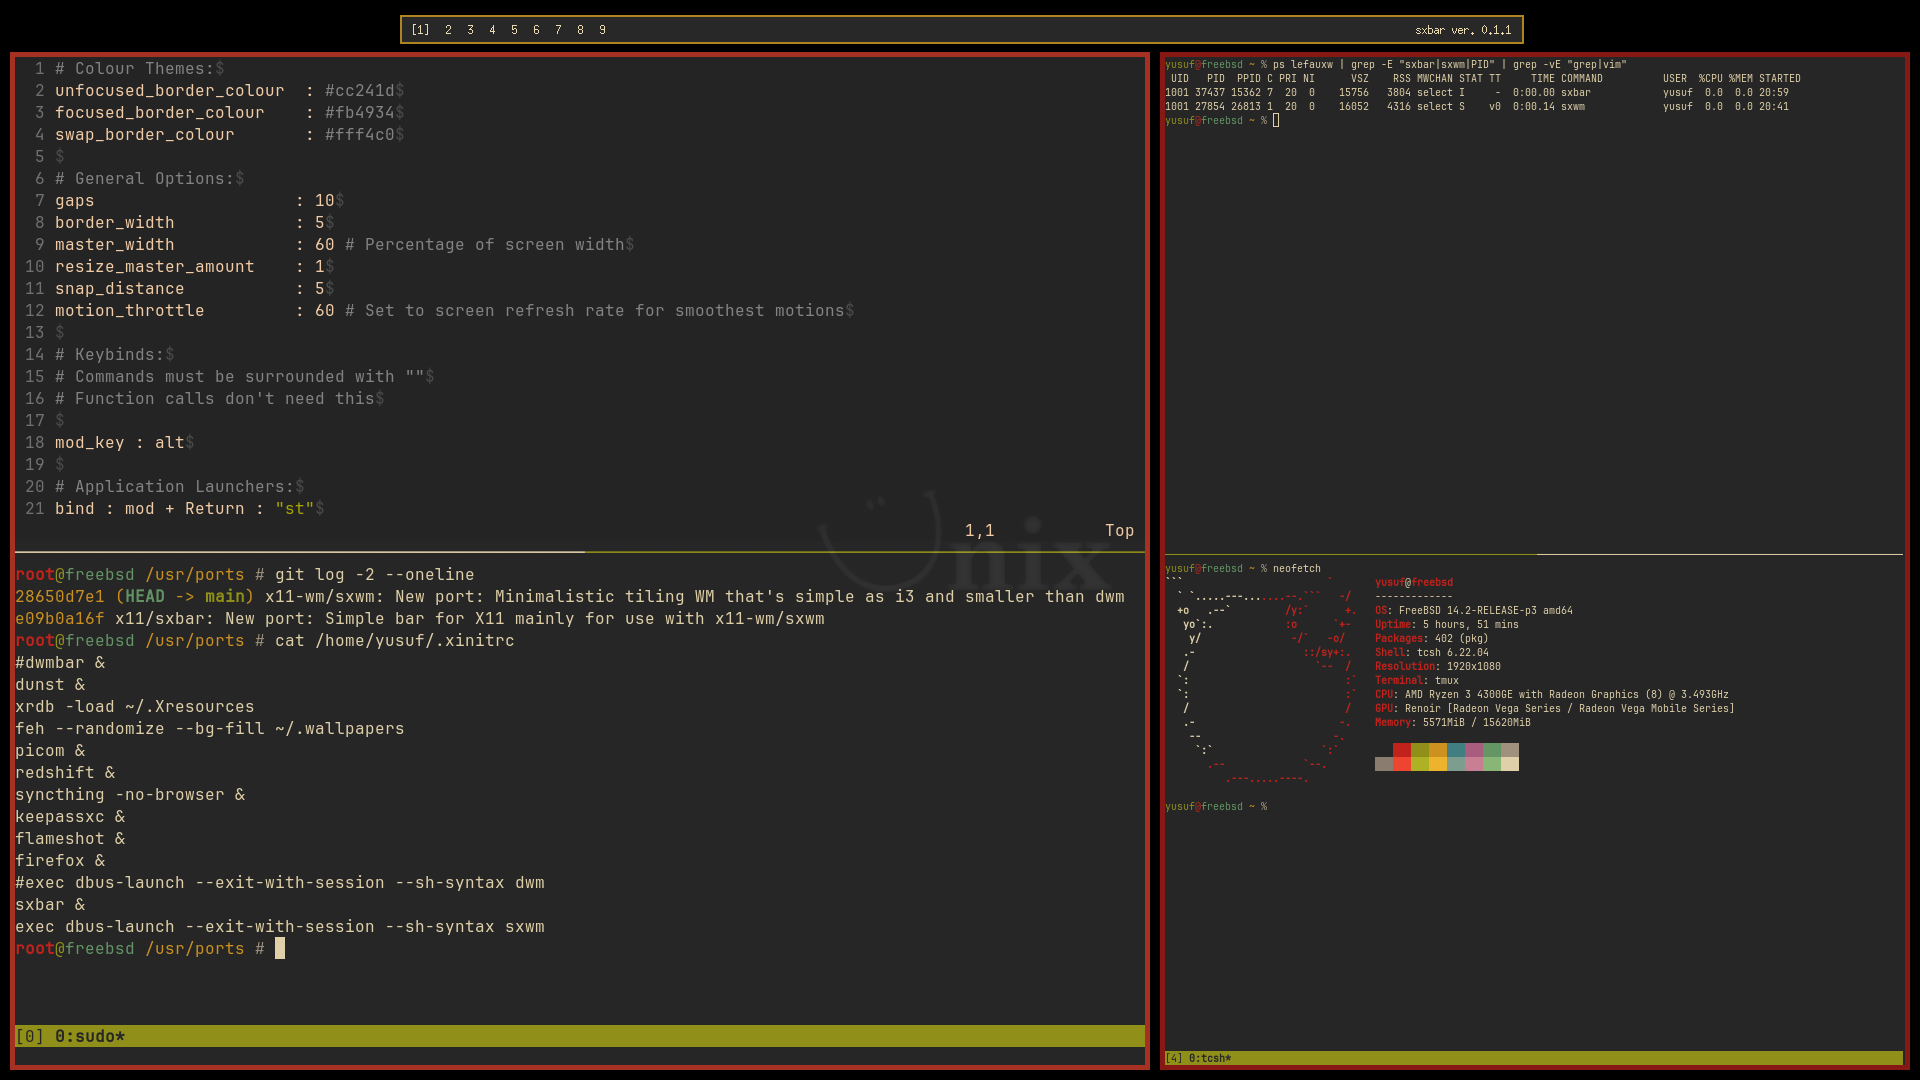Click the root shell prompt cursor block
This screenshot has width=1920, height=1080.
tap(280, 948)
